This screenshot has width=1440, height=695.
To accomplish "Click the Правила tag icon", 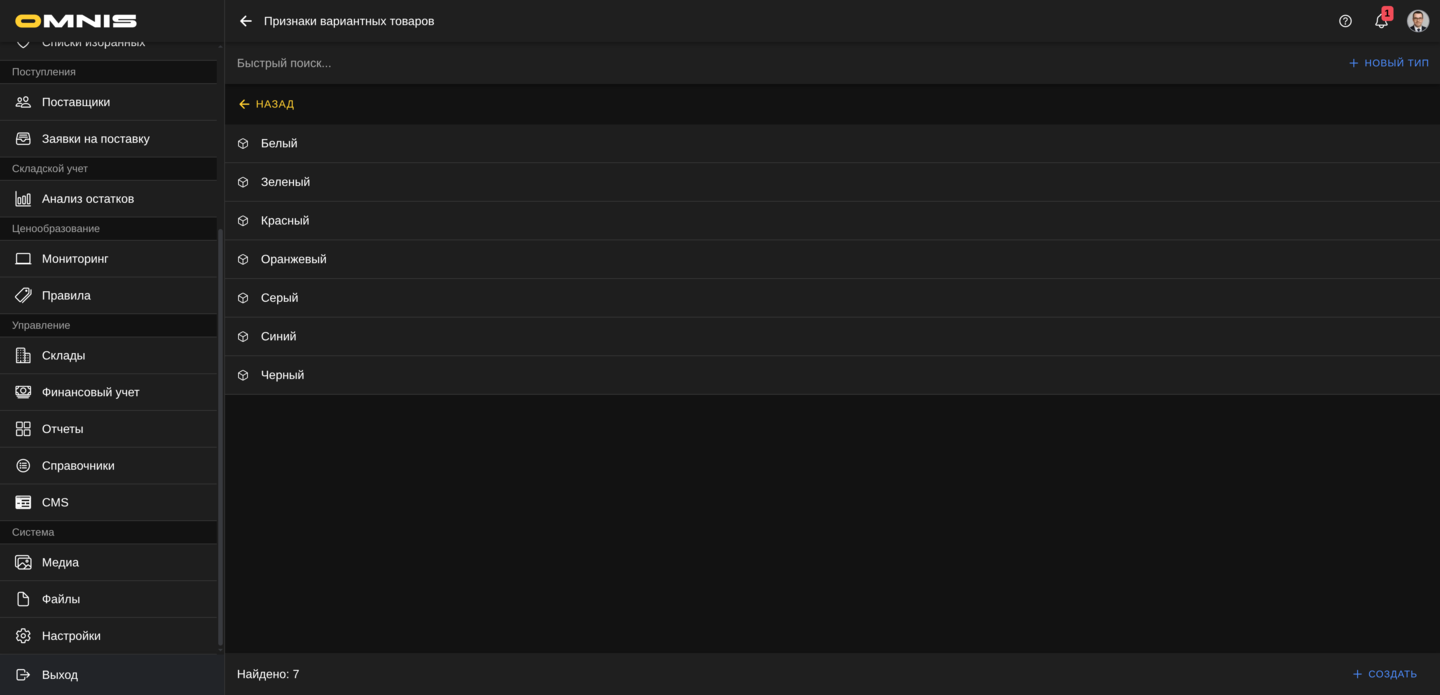I will pos(23,296).
